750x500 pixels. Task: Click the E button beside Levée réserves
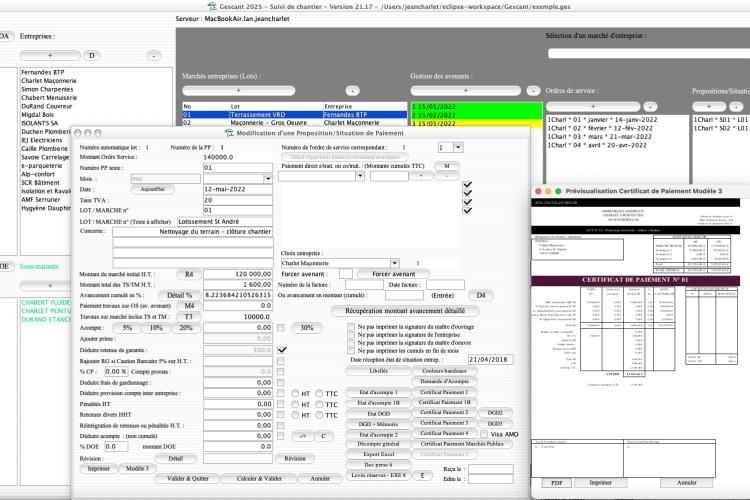tap(422, 476)
